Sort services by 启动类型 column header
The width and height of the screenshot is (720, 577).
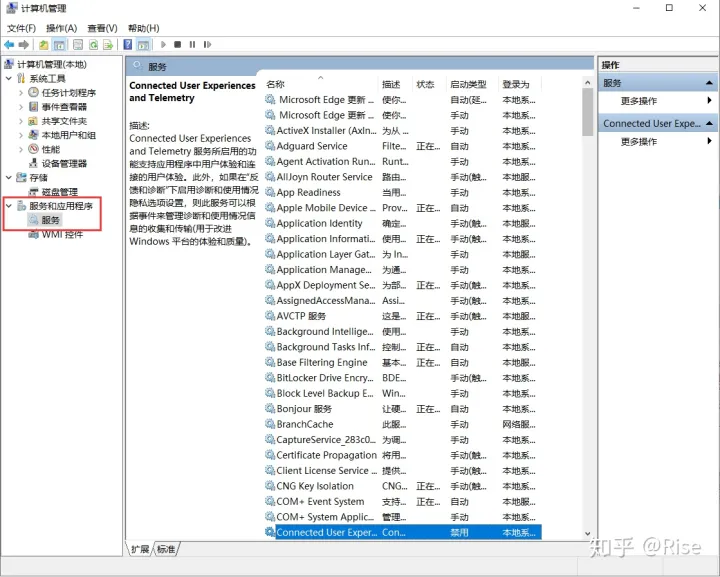click(x=472, y=84)
